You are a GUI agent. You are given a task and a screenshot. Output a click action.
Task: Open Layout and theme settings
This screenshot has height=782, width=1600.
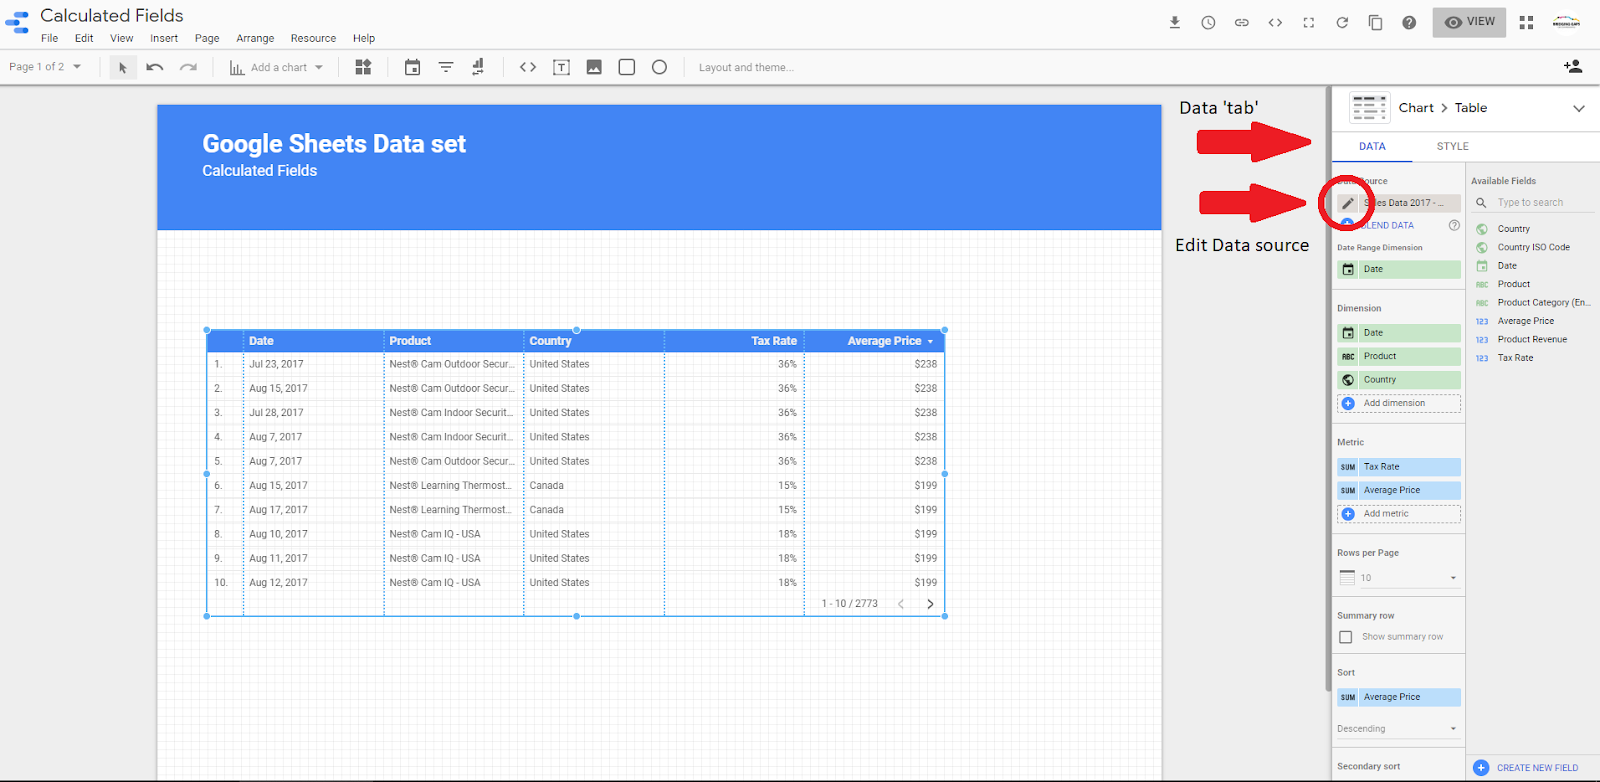tap(746, 67)
